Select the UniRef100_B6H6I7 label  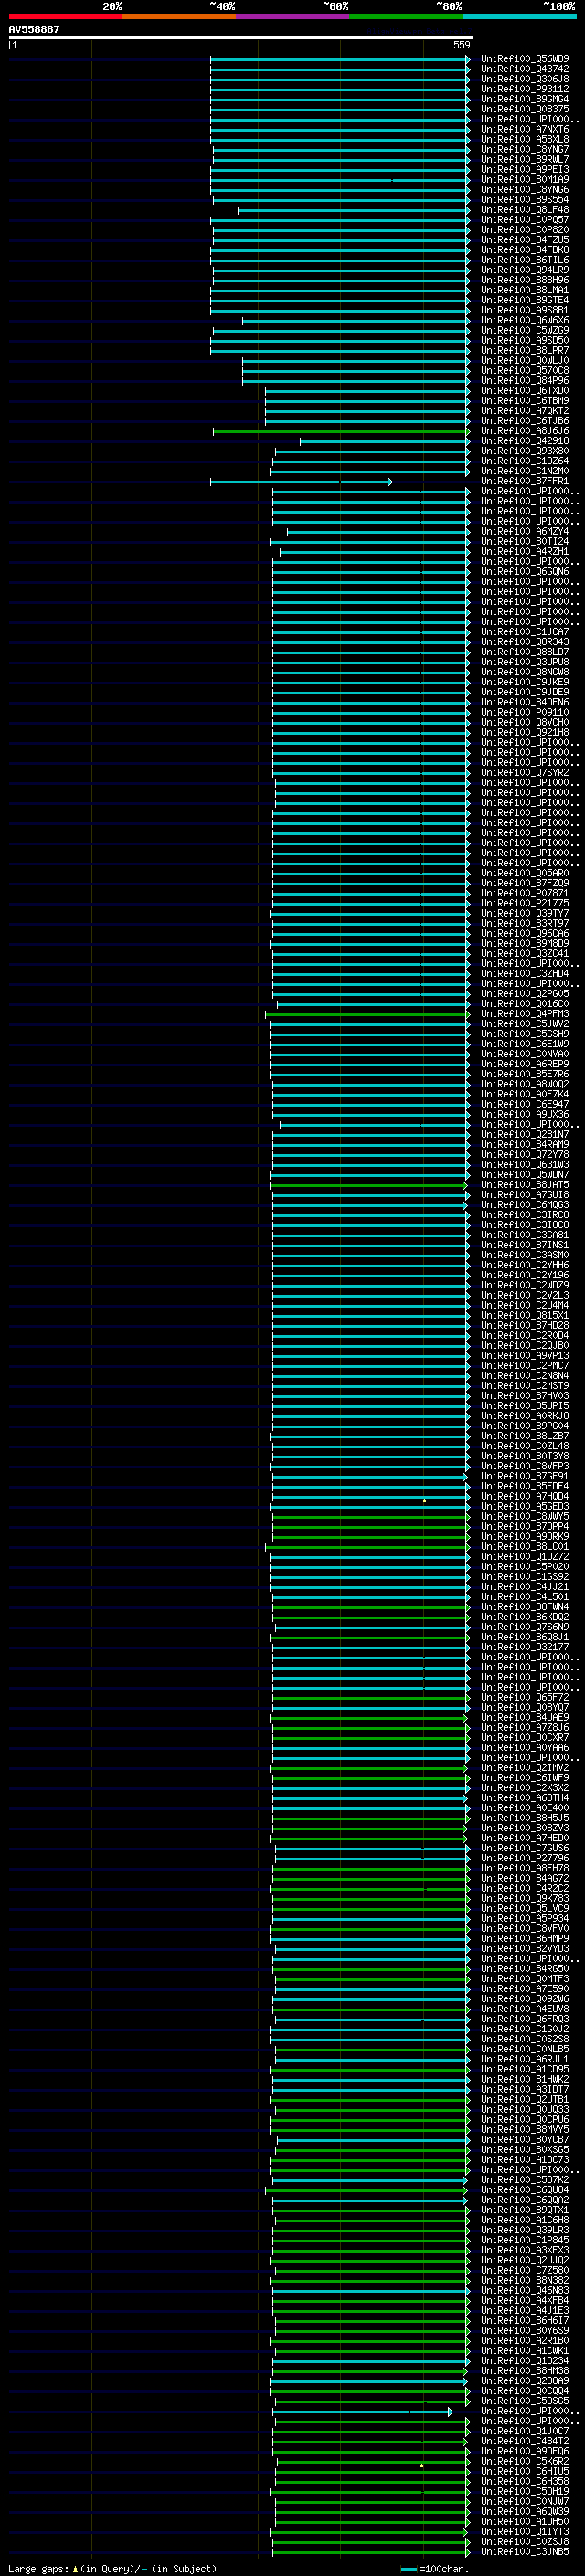click(x=525, y=2320)
